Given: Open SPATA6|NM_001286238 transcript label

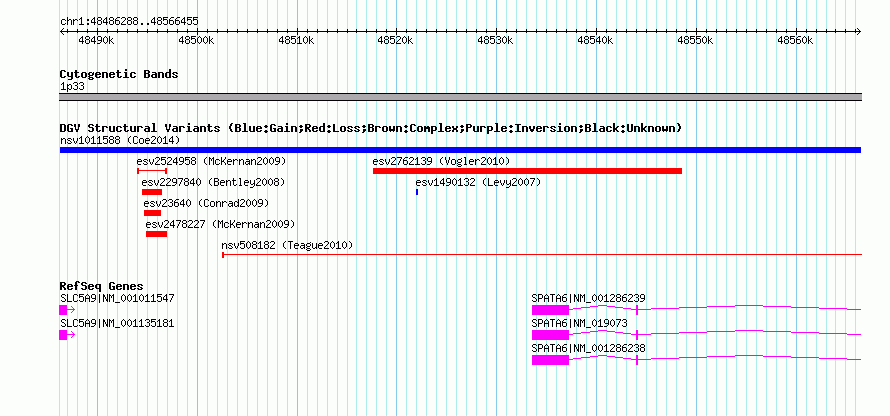Looking at the screenshot, I should pos(589,348).
